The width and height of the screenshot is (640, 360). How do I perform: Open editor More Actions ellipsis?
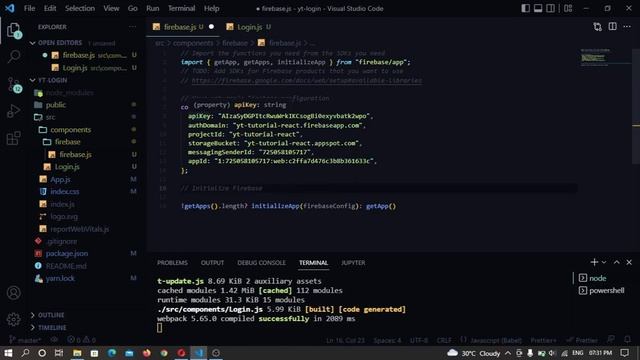click(x=627, y=27)
